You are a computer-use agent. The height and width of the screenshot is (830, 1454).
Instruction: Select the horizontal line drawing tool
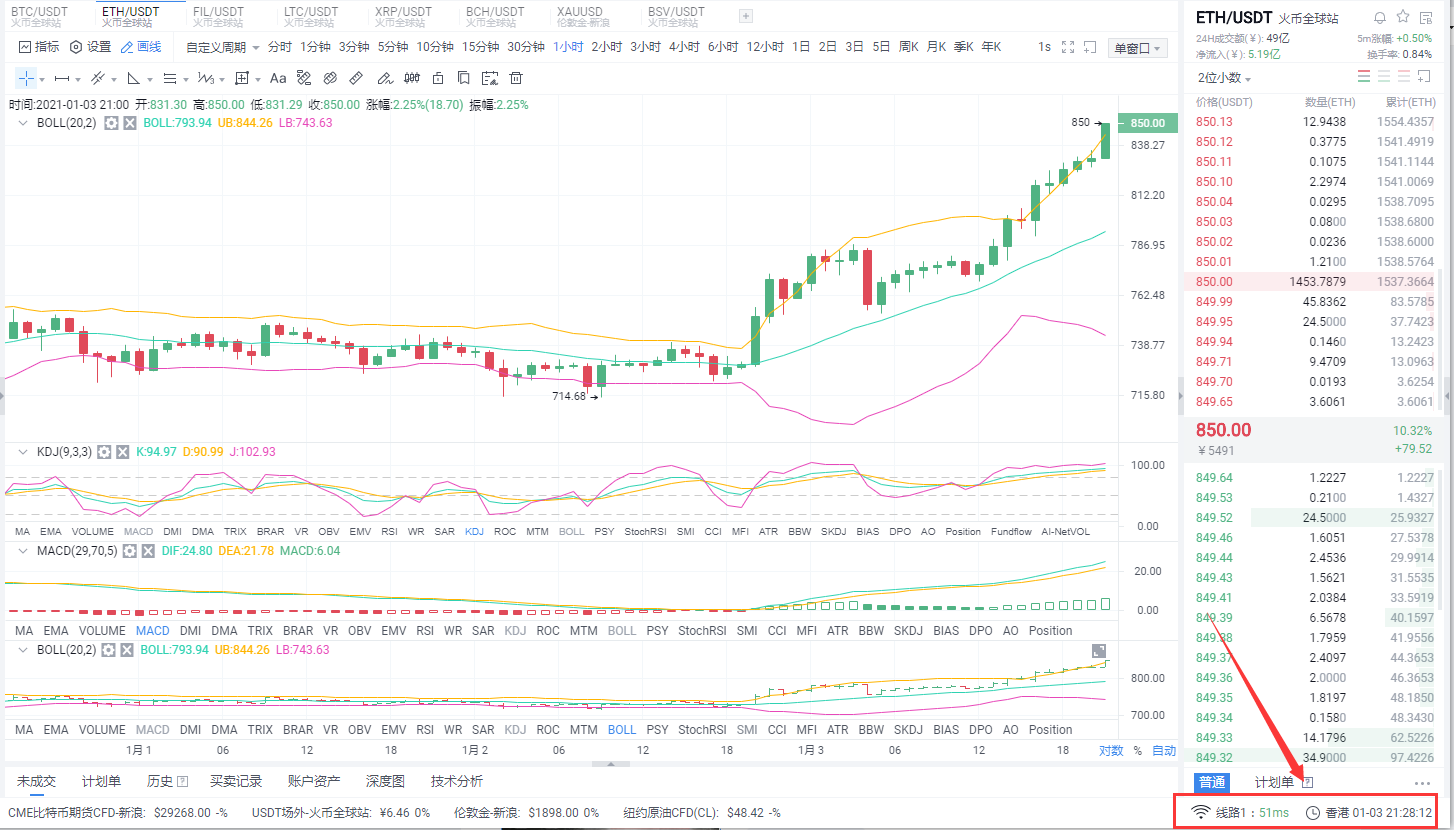pyautogui.click(x=62, y=78)
